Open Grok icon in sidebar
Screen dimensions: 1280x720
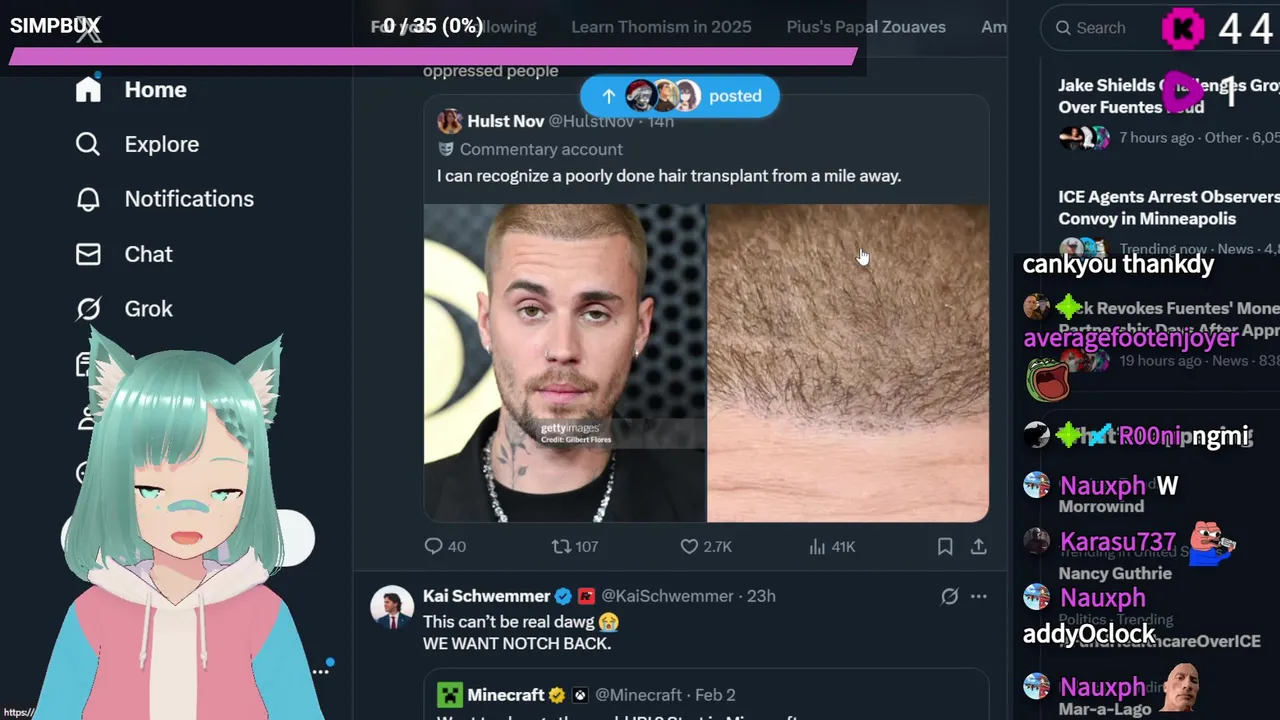88,309
